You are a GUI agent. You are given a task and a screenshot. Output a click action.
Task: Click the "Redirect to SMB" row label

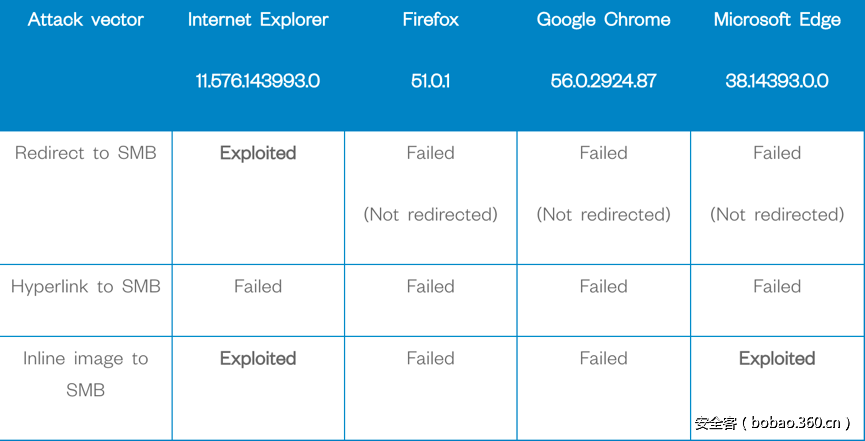[x=85, y=153]
